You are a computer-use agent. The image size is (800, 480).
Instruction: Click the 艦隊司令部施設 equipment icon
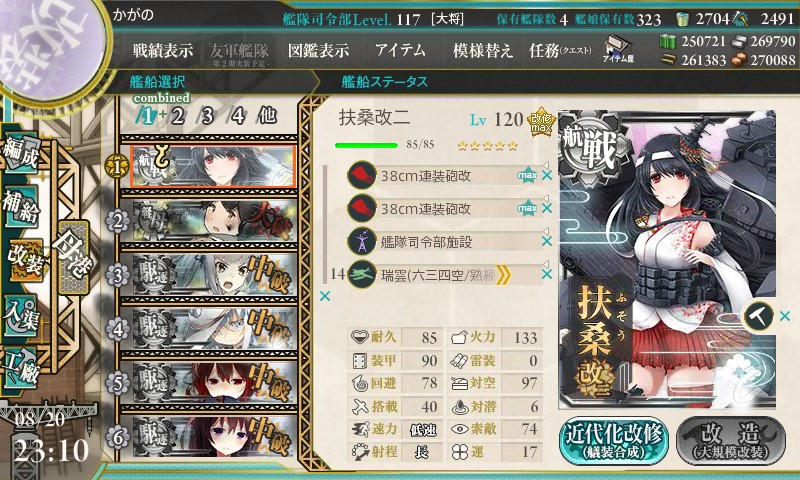pyautogui.click(x=362, y=242)
